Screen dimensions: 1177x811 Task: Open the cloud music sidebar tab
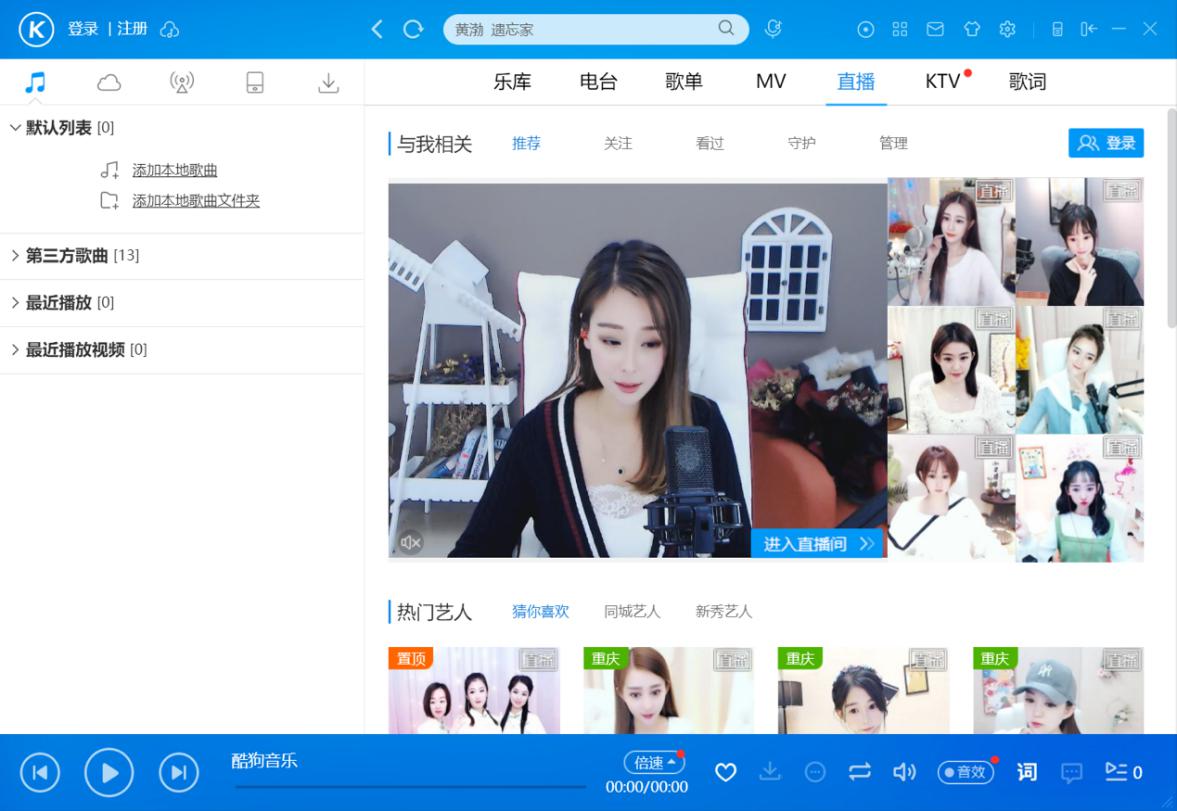coord(109,83)
